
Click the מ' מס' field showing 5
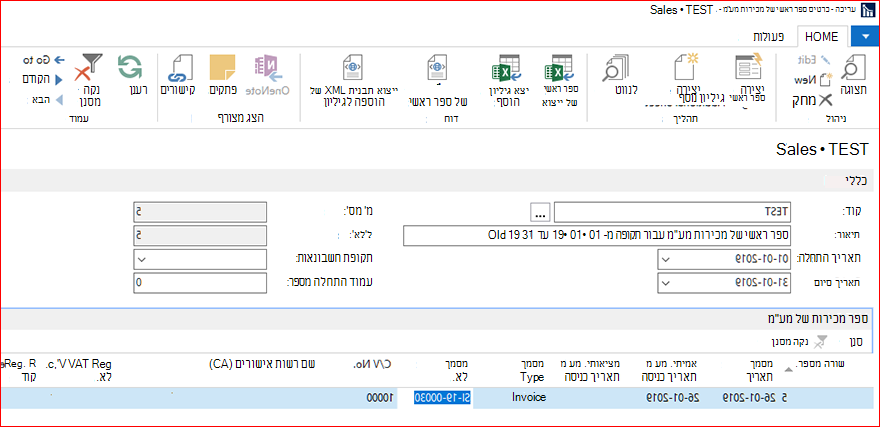pyautogui.click(x=200, y=213)
